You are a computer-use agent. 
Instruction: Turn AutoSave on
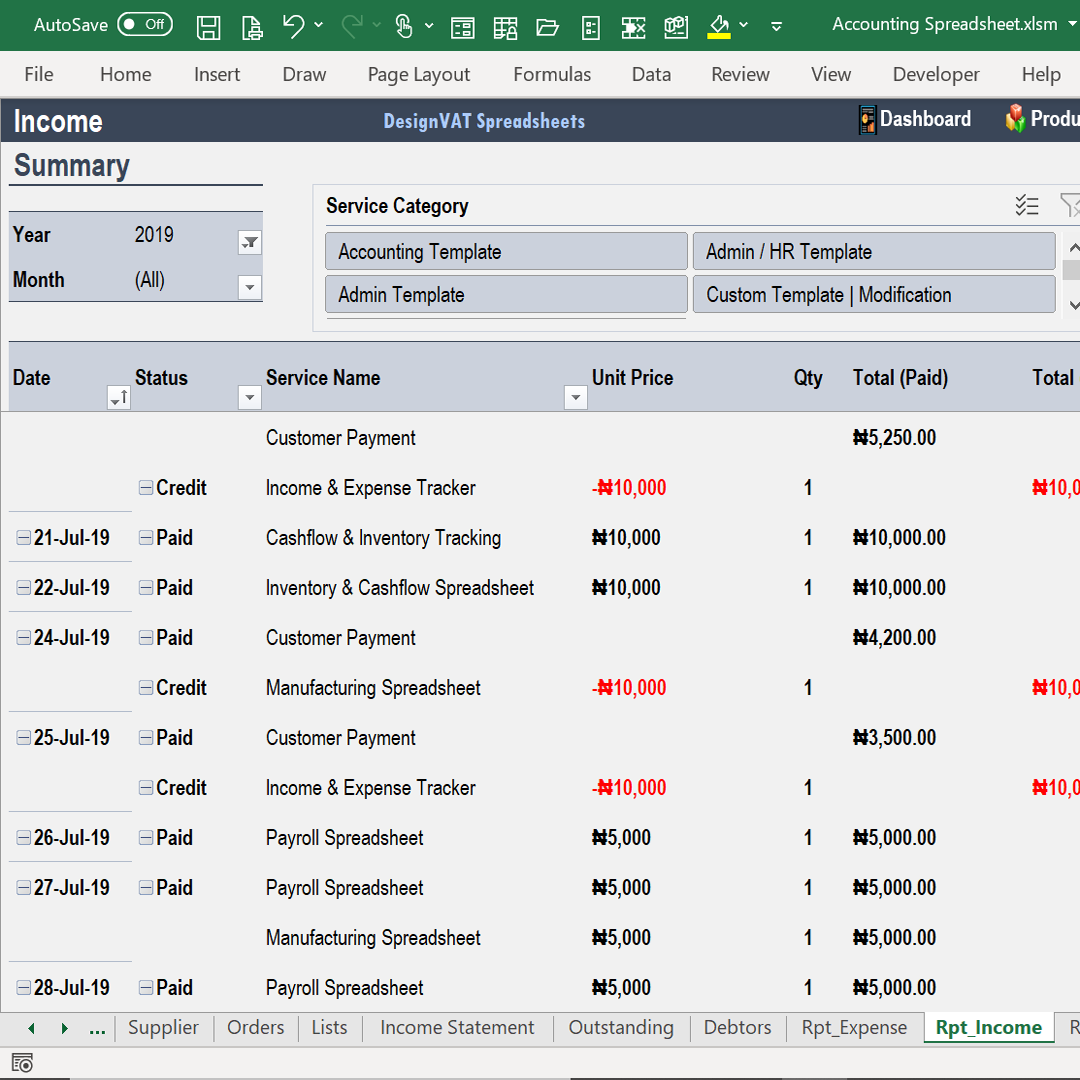click(144, 24)
